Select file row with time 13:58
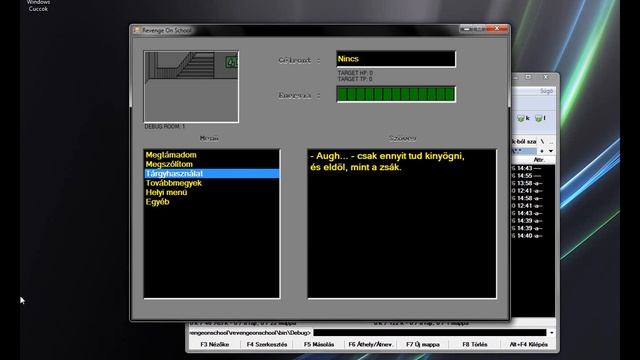Viewport: 640px width, 360px height. click(x=533, y=183)
